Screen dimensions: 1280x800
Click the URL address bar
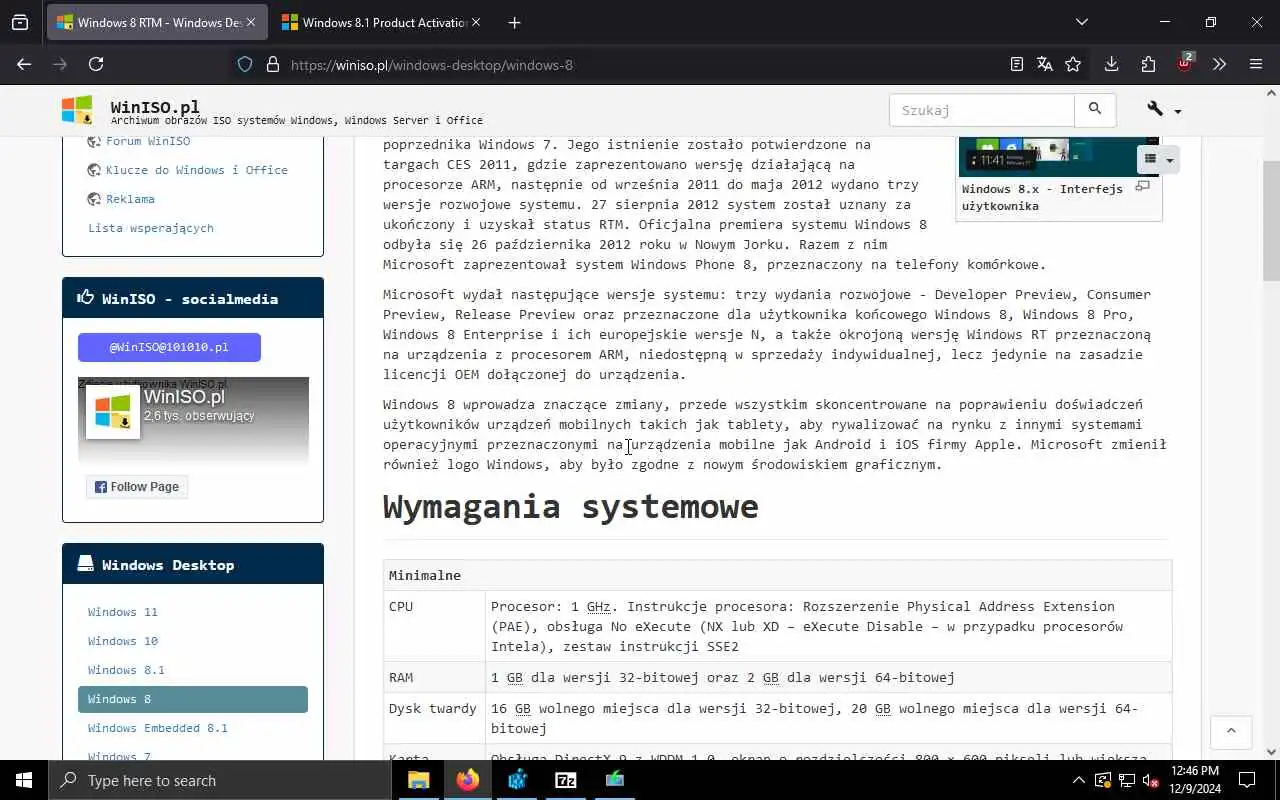tap(640, 64)
